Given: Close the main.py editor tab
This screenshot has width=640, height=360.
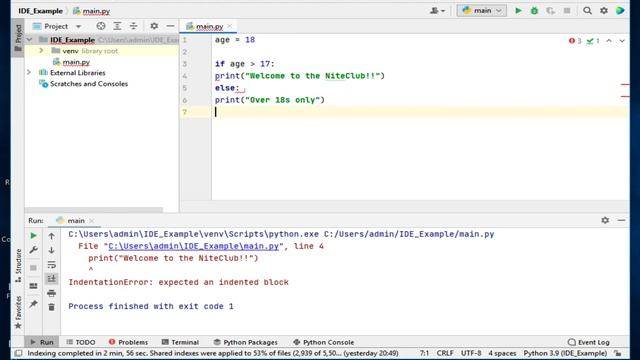Looking at the screenshot, I should [x=229, y=26].
